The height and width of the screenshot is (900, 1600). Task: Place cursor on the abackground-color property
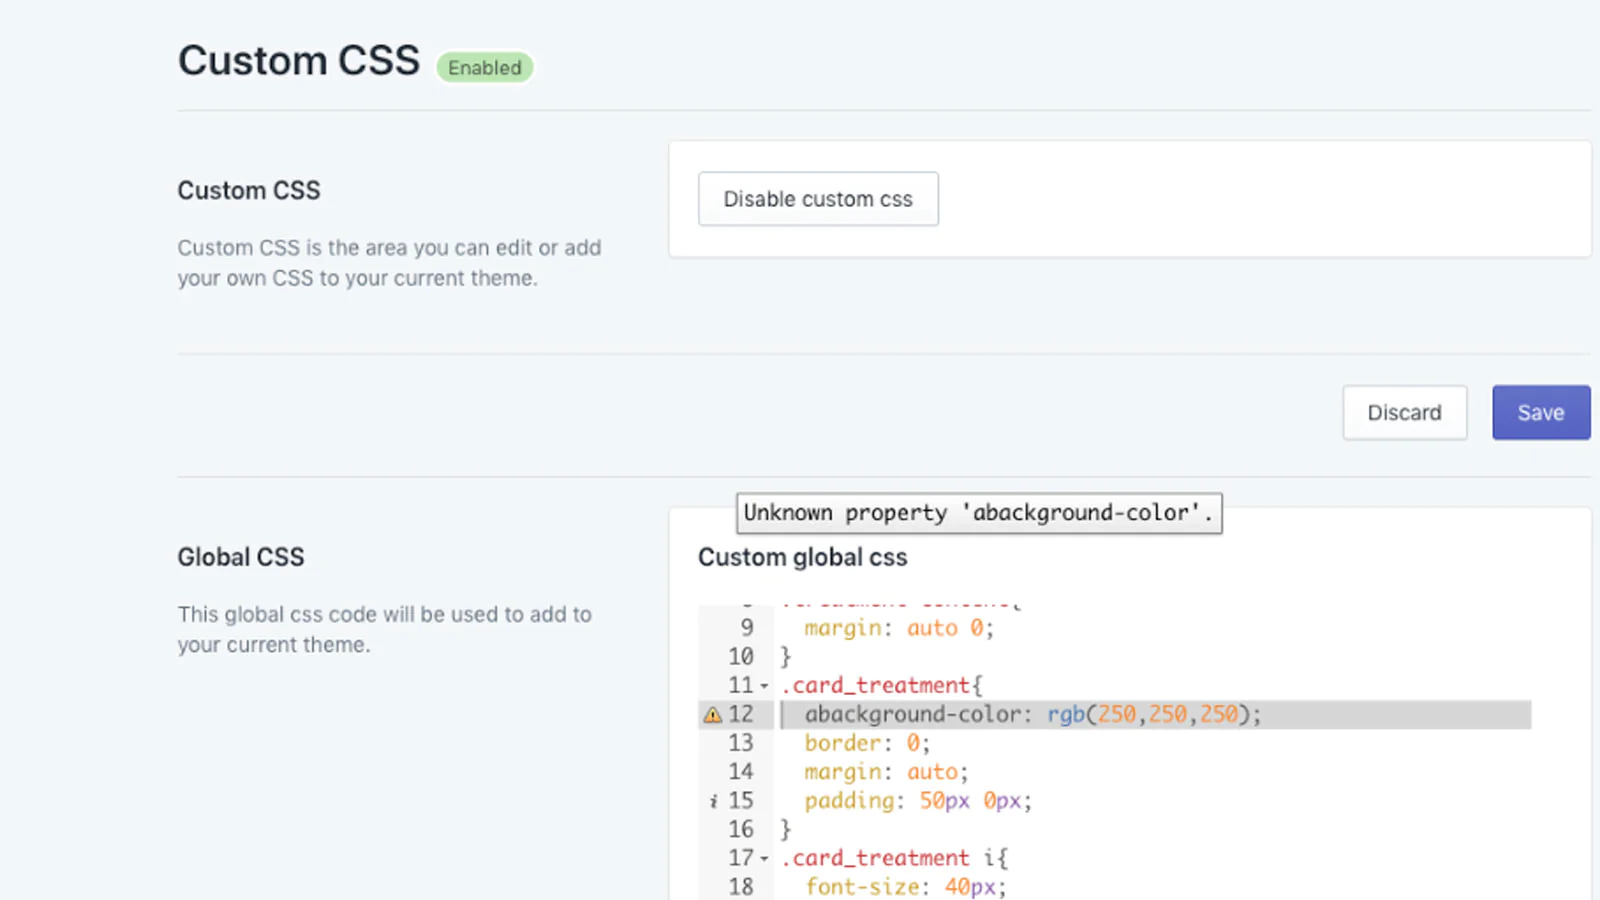(x=912, y=715)
